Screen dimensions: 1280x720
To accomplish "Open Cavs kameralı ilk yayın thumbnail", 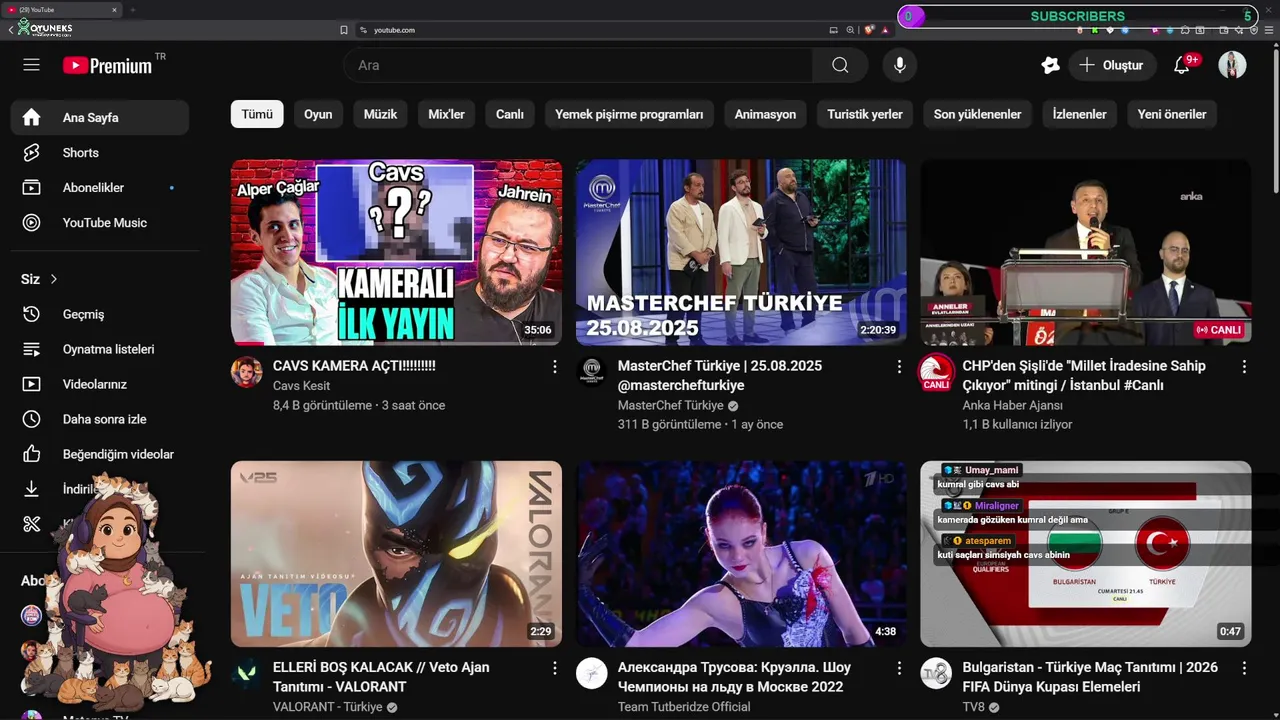I will [x=396, y=253].
